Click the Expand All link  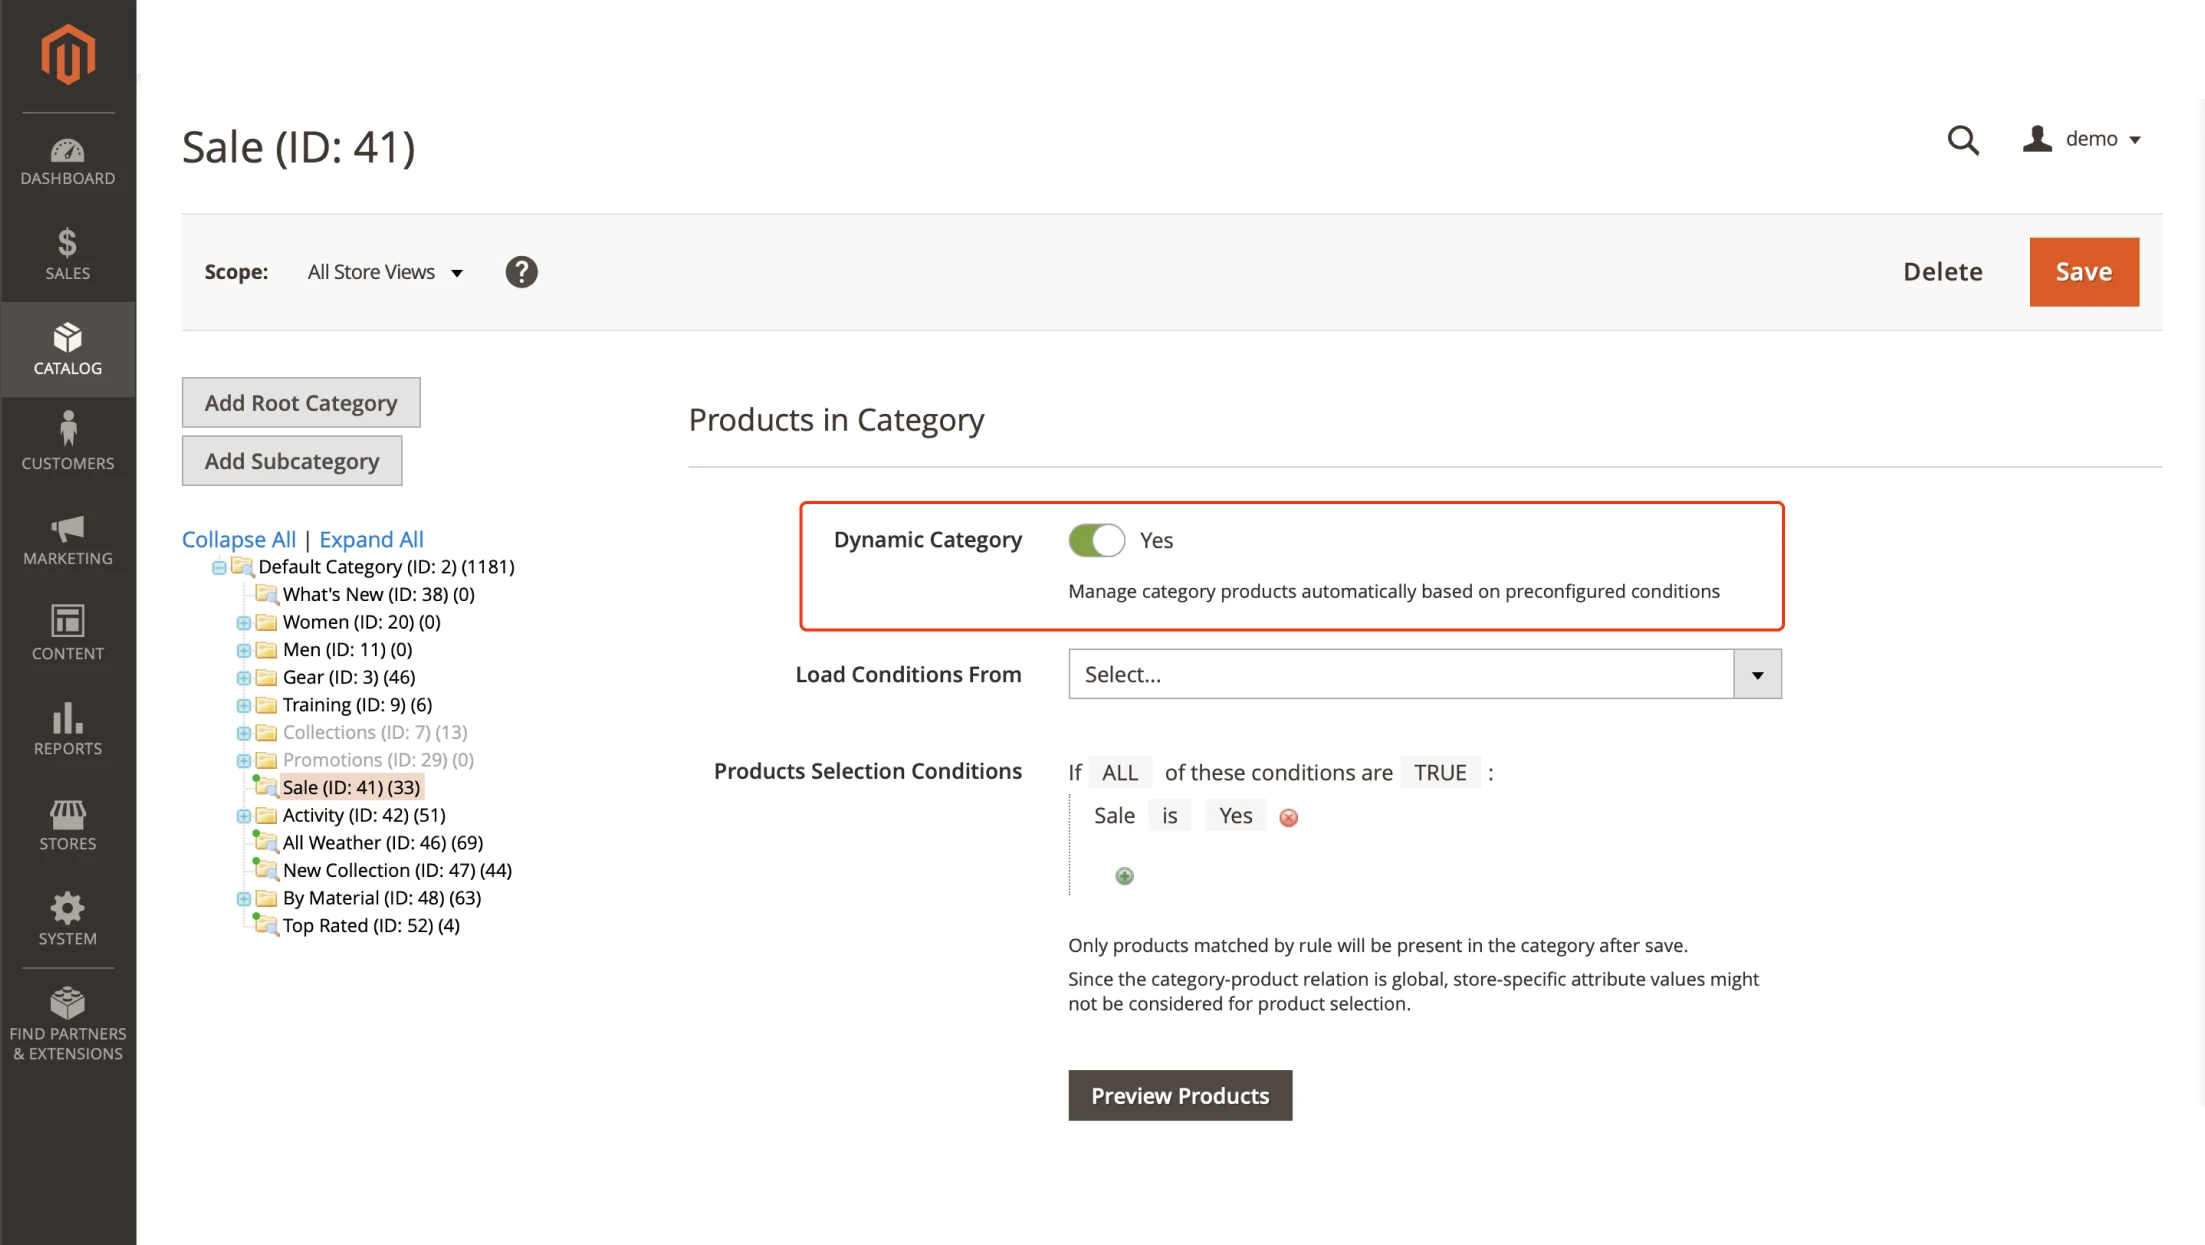[371, 539]
